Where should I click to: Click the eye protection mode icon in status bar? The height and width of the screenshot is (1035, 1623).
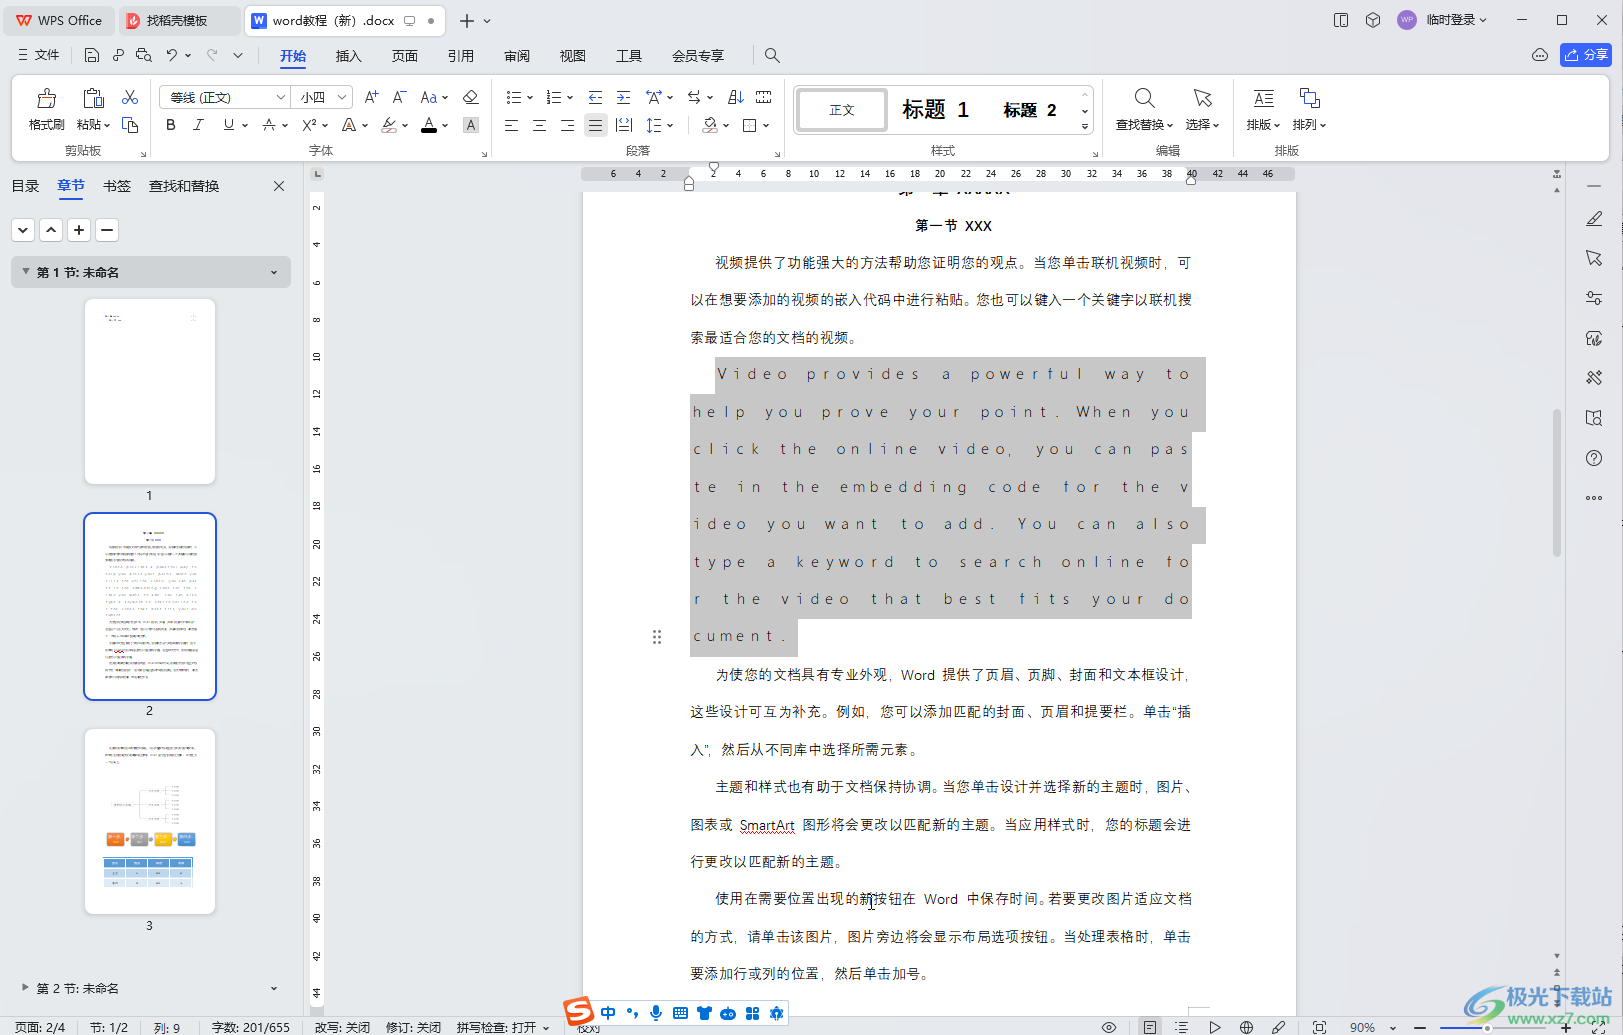(1109, 1027)
